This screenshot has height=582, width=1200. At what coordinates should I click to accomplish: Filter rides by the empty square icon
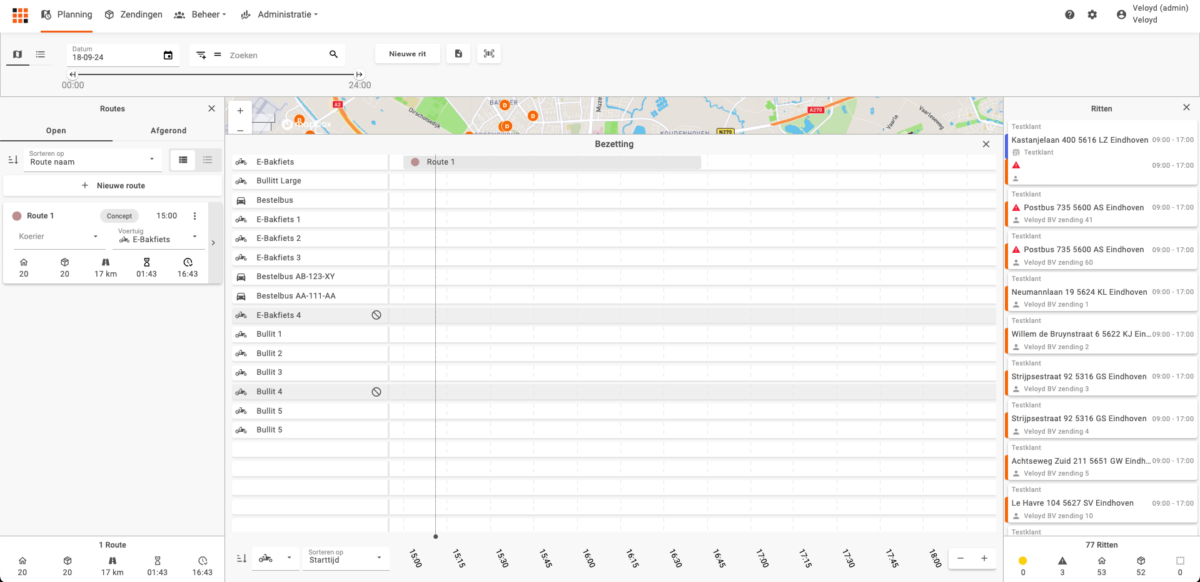pyautogui.click(x=1180, y=561)
